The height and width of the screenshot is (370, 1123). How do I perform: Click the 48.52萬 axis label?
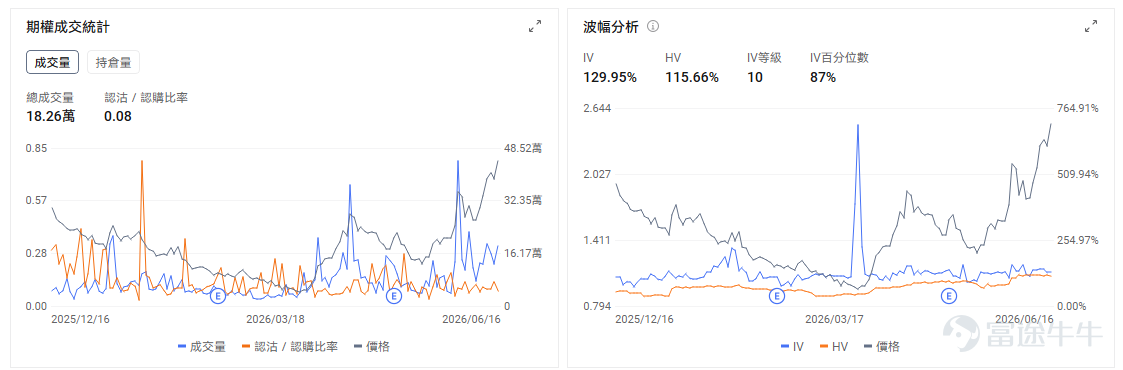[523, 149]
